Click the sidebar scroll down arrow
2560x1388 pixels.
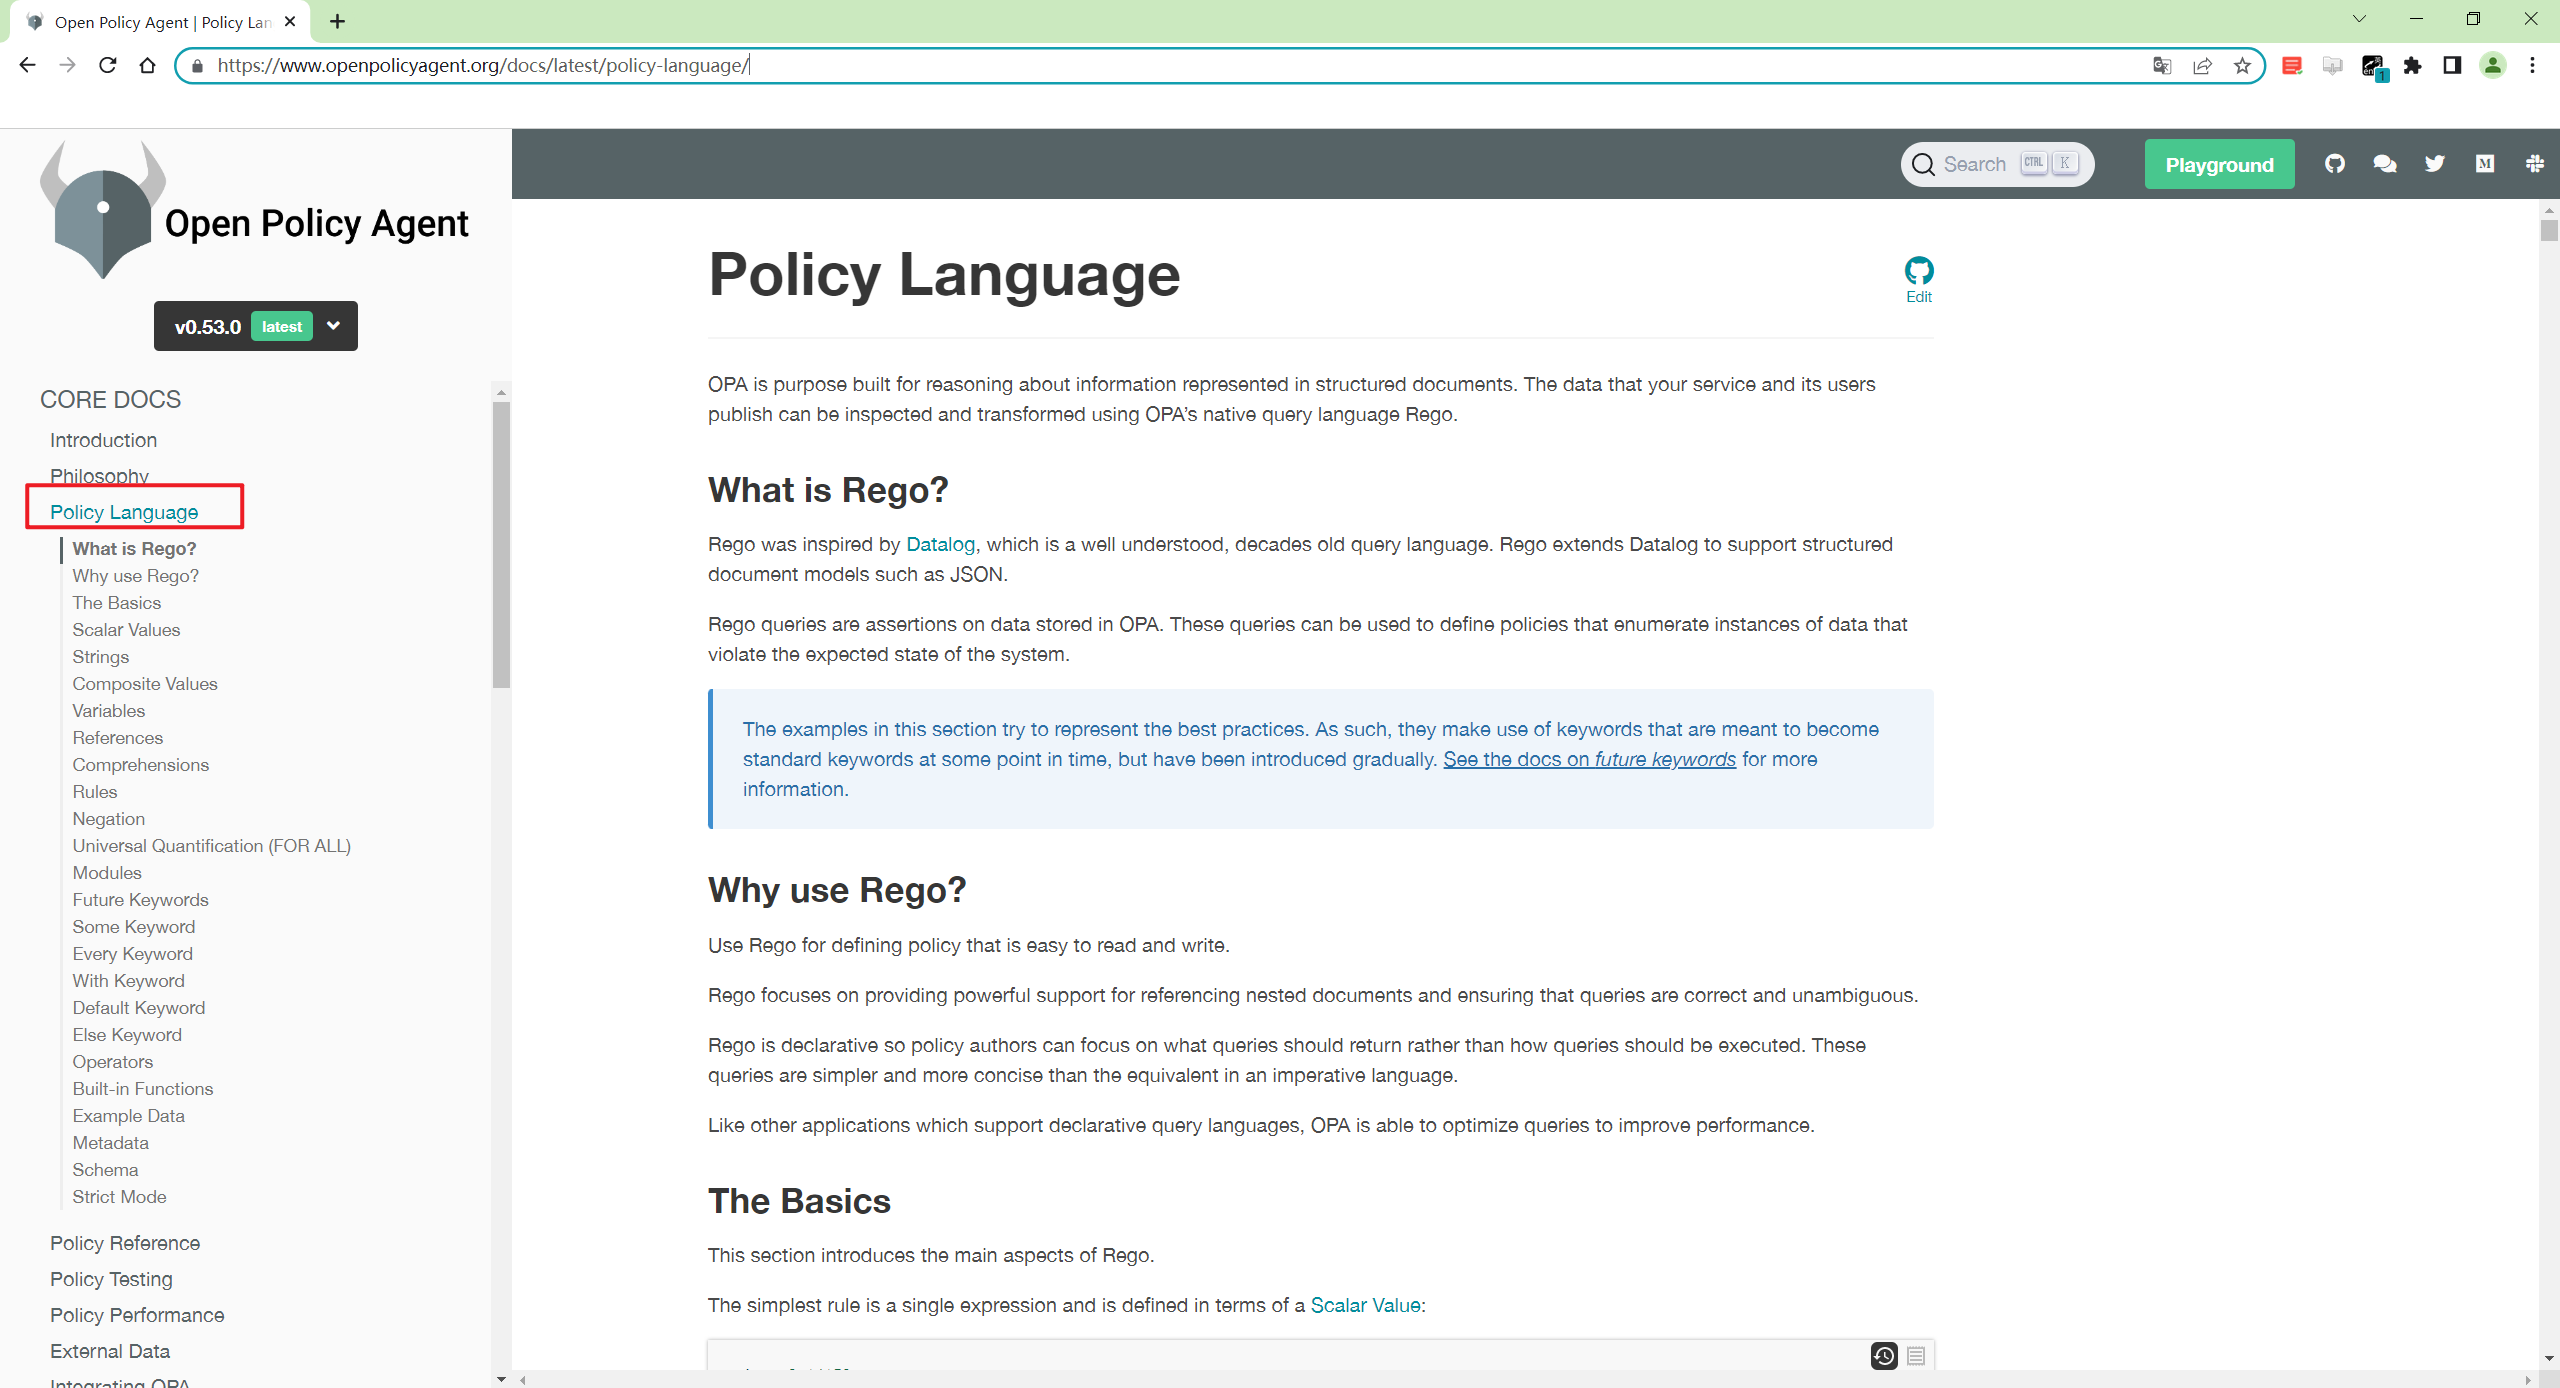click(501, 1379)
